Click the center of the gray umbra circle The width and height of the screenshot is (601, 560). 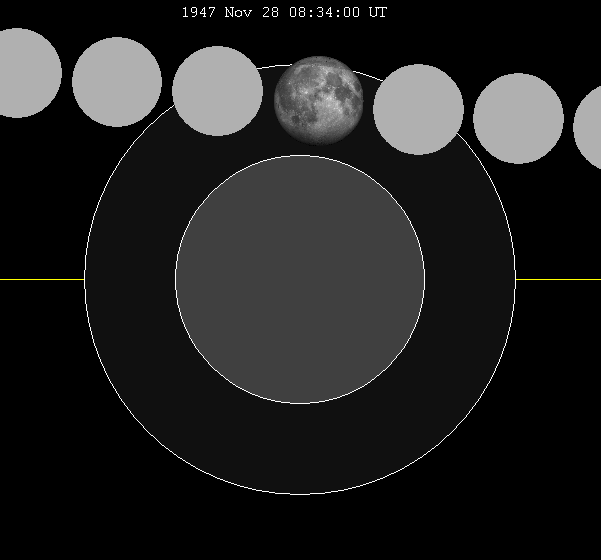pyautogui.click(x=300, y=280)
